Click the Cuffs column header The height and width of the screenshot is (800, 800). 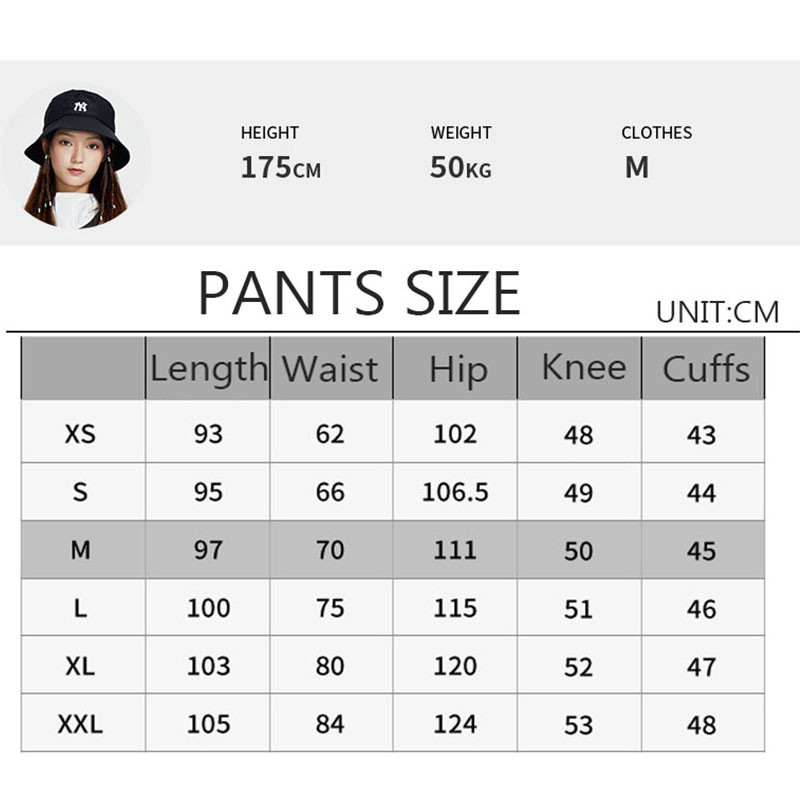pyautogui.click(x=705, y=368)
